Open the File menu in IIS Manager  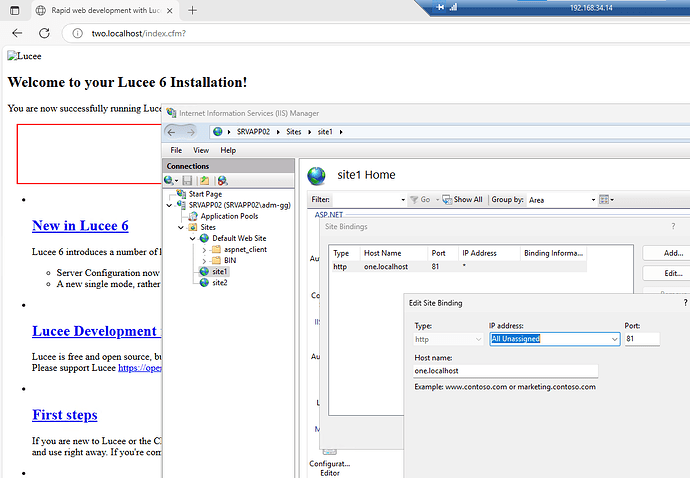click(176, 150)
